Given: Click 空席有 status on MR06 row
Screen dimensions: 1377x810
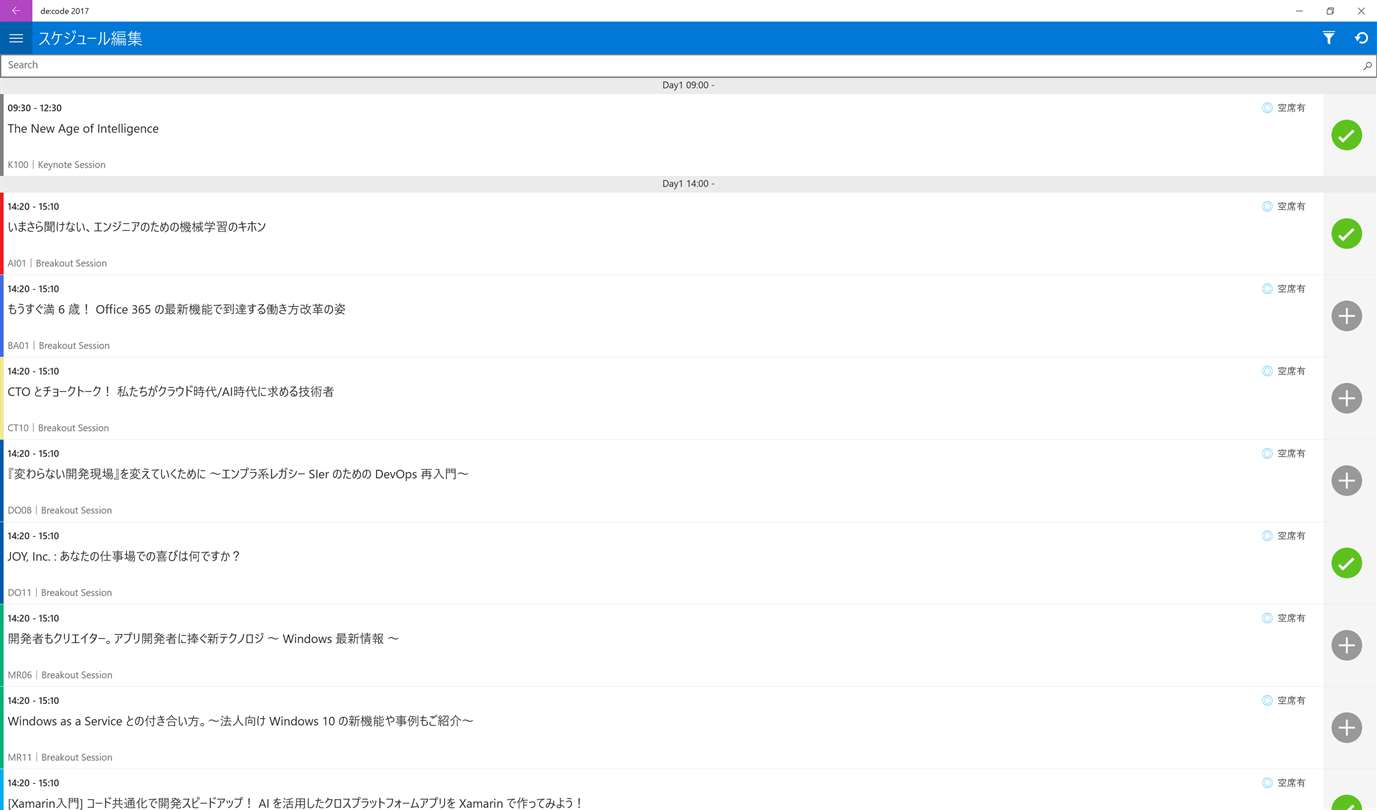Looking at the screenshot, I should pyautogui.click(x=1284, y=618).
